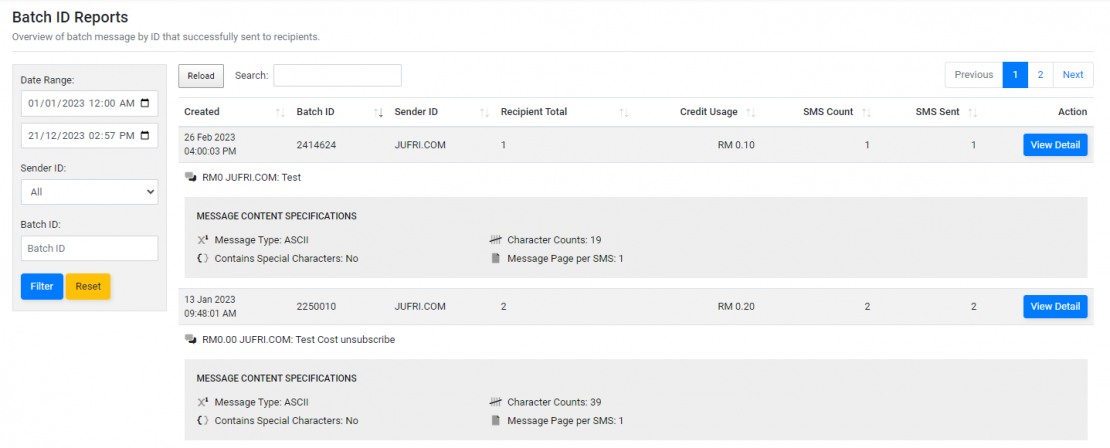Reload the batch report table
Screen dimensions: 1110x448
coord(201,76)
